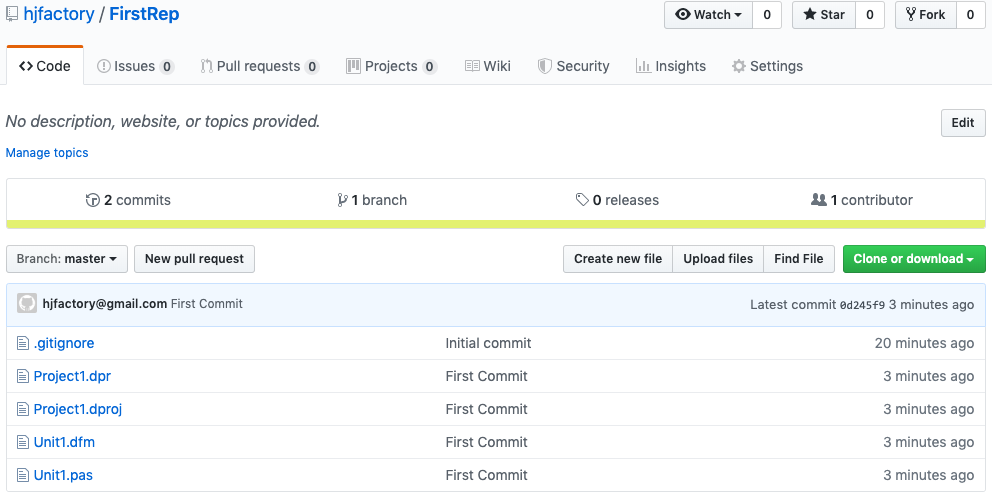Open the repository Settings tab
Image resolution: width=992 pixels, height=499 pixels.
tap(767, 66)
